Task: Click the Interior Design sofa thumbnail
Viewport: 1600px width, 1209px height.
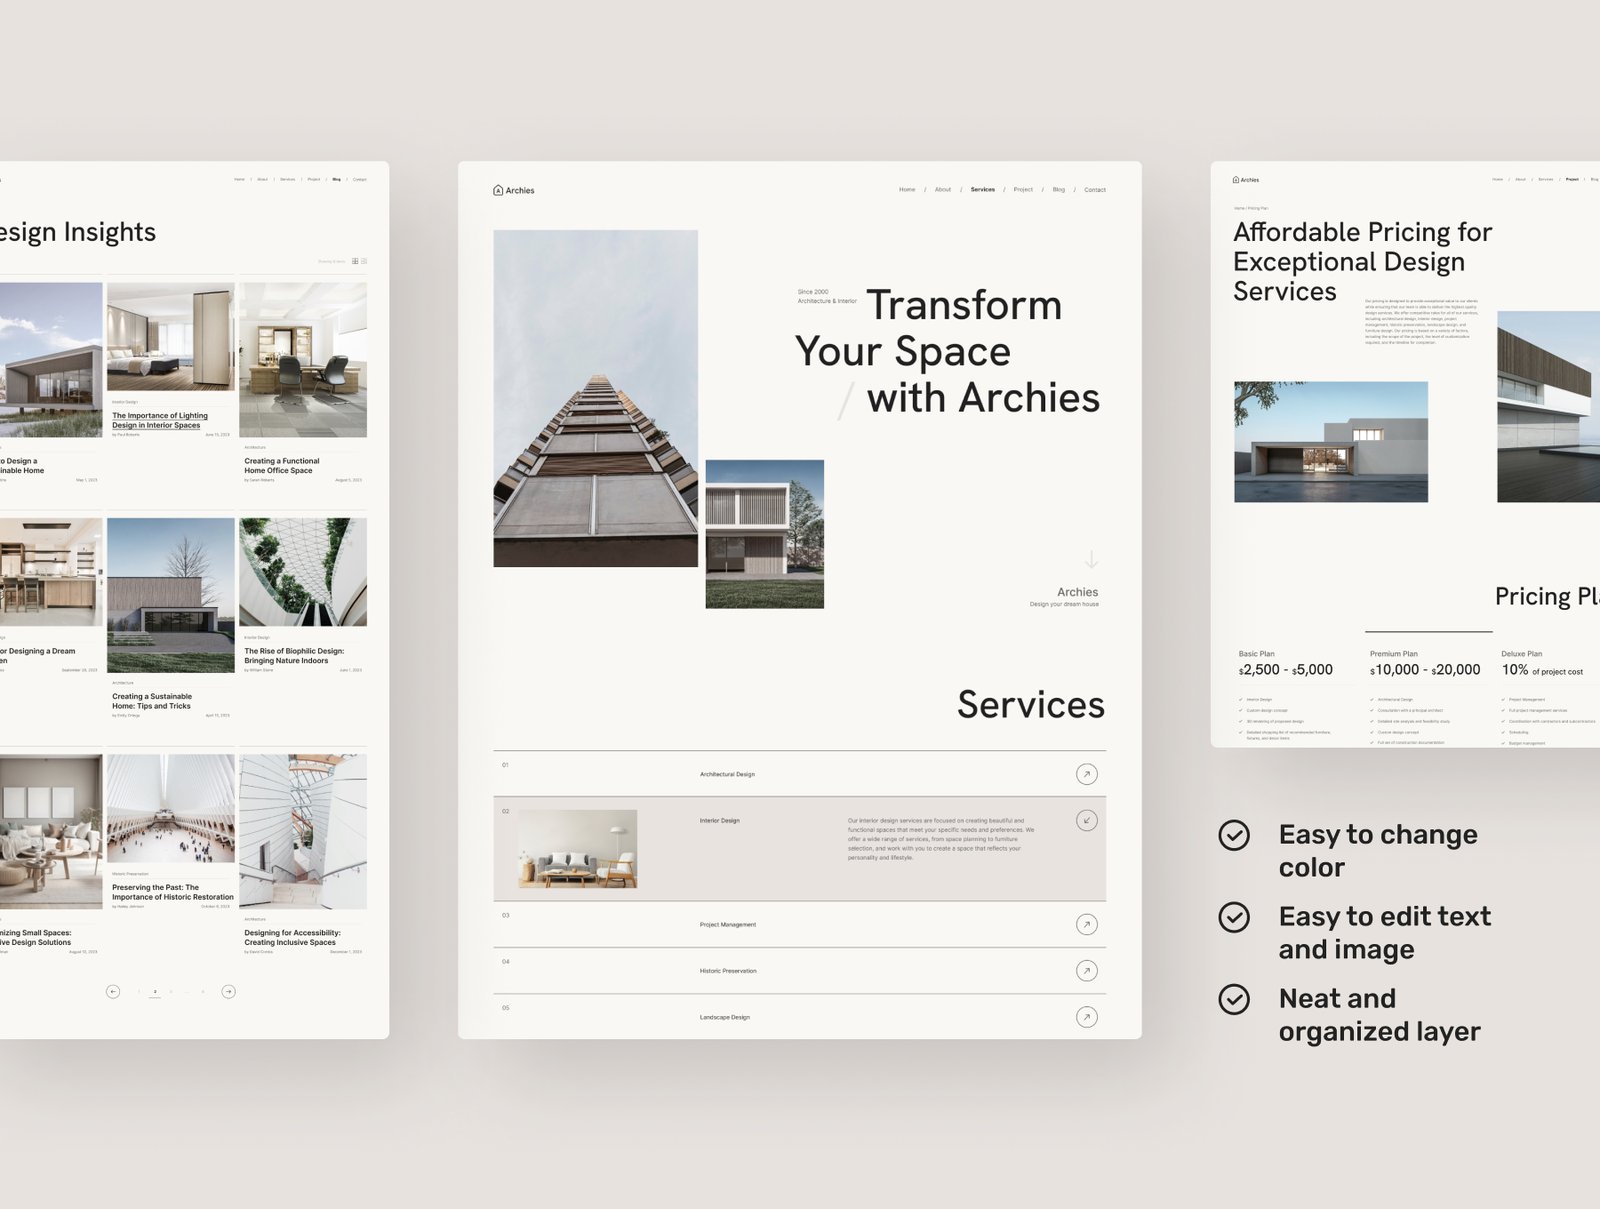Action: 577,849
